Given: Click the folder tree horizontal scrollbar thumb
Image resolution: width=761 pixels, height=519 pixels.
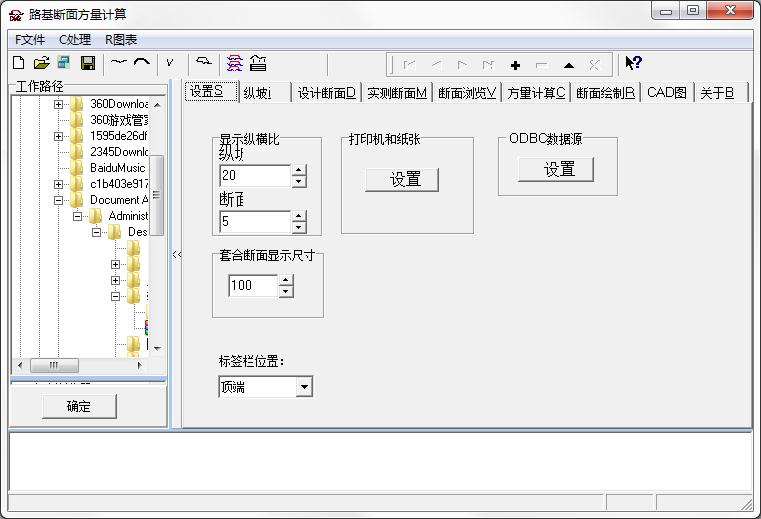Looking at the screenshot, I should (x=54, y=365).
